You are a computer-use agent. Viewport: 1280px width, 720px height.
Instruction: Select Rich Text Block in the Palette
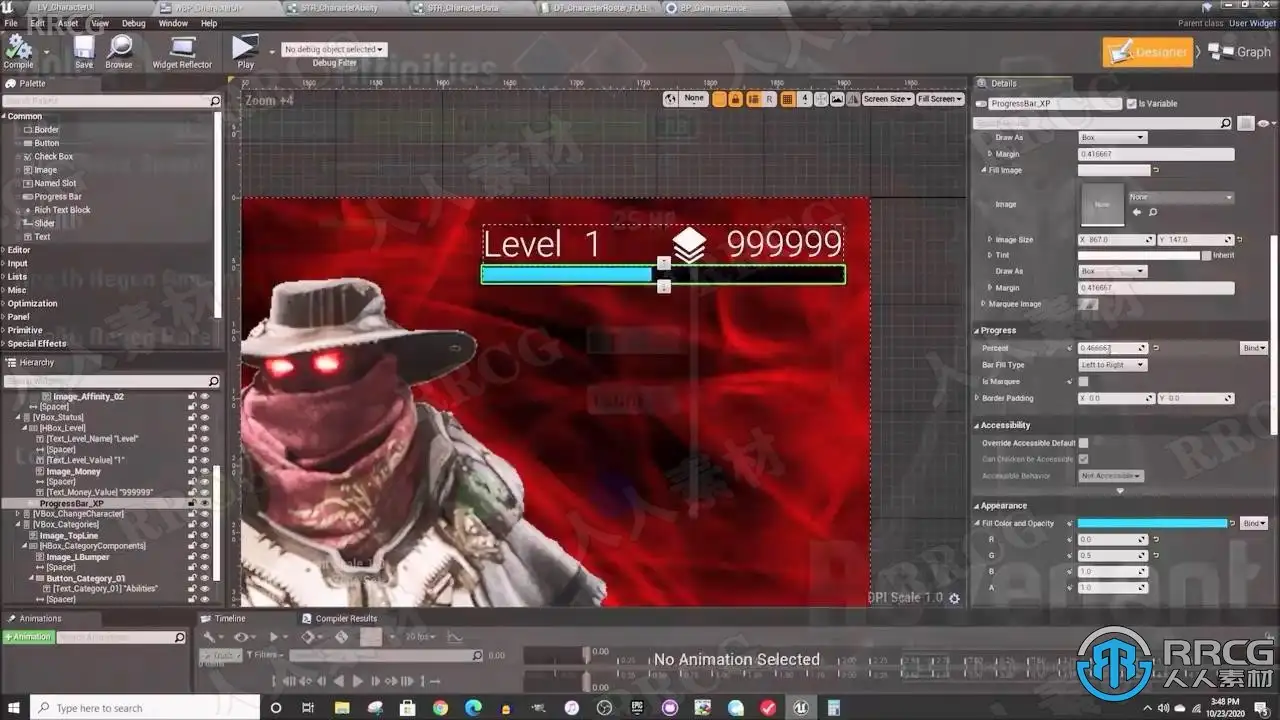(62, 210)
